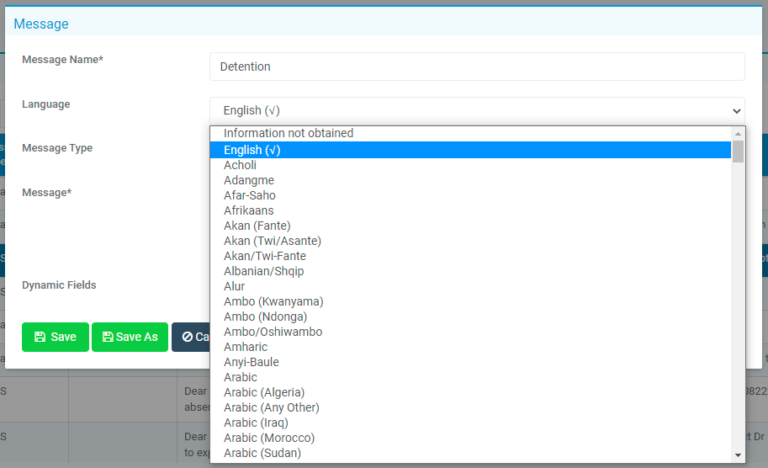Screen dimensions: 768x468
Task: Click the partially hidden Cancel button
Action: 191,337
